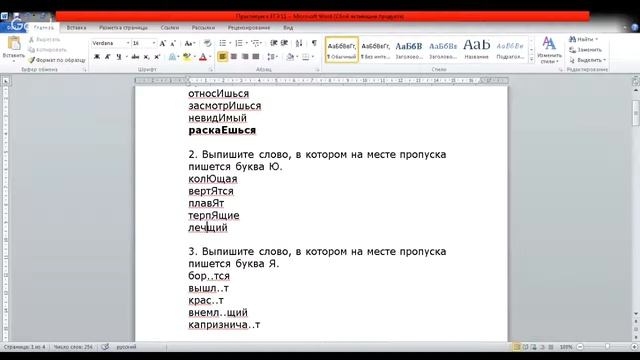Click the spell check icon in status bar
The height and width of the screenshot is (360, 640).
point(105,347)
